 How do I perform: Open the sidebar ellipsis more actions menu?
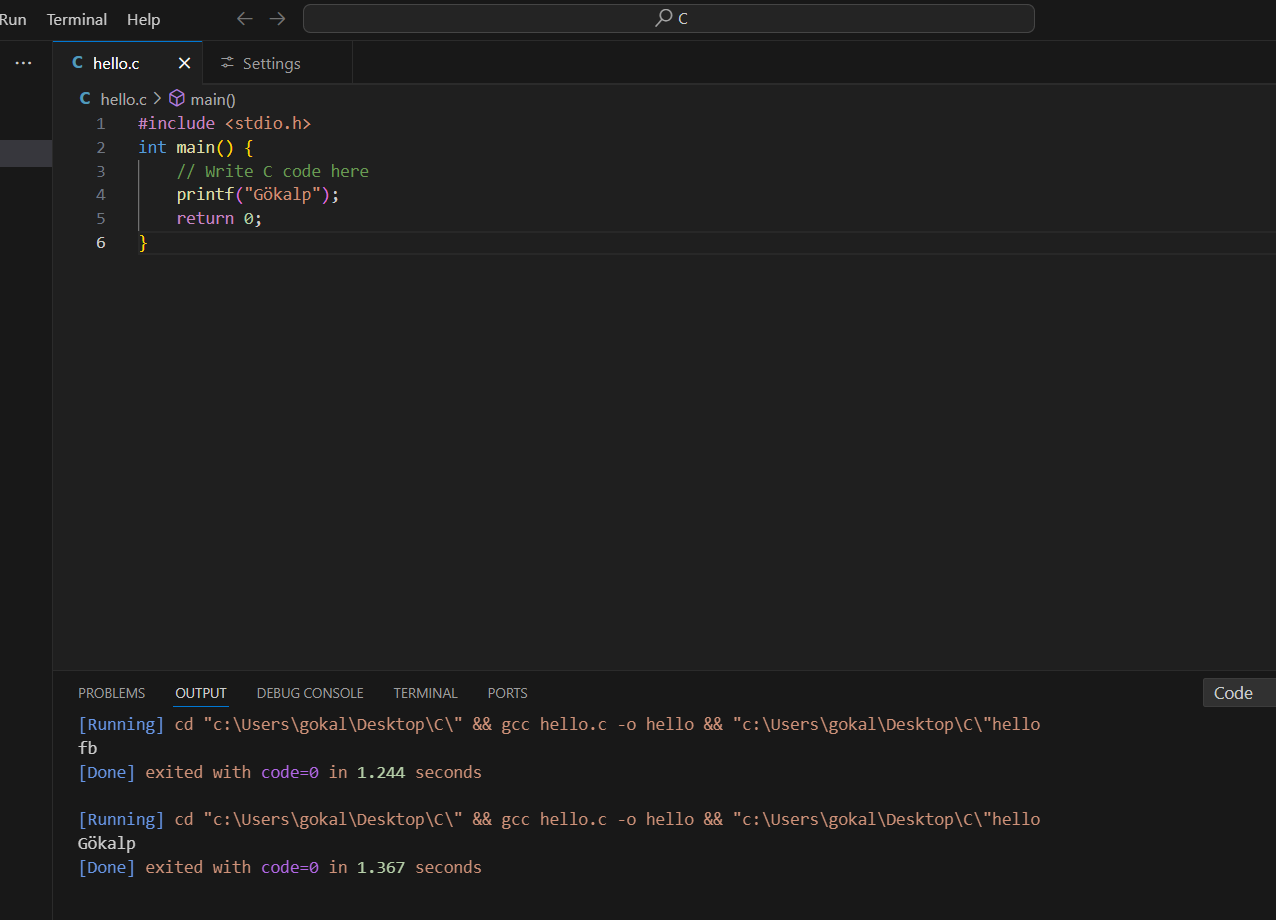pyautogui.click(x=23, y=63)
